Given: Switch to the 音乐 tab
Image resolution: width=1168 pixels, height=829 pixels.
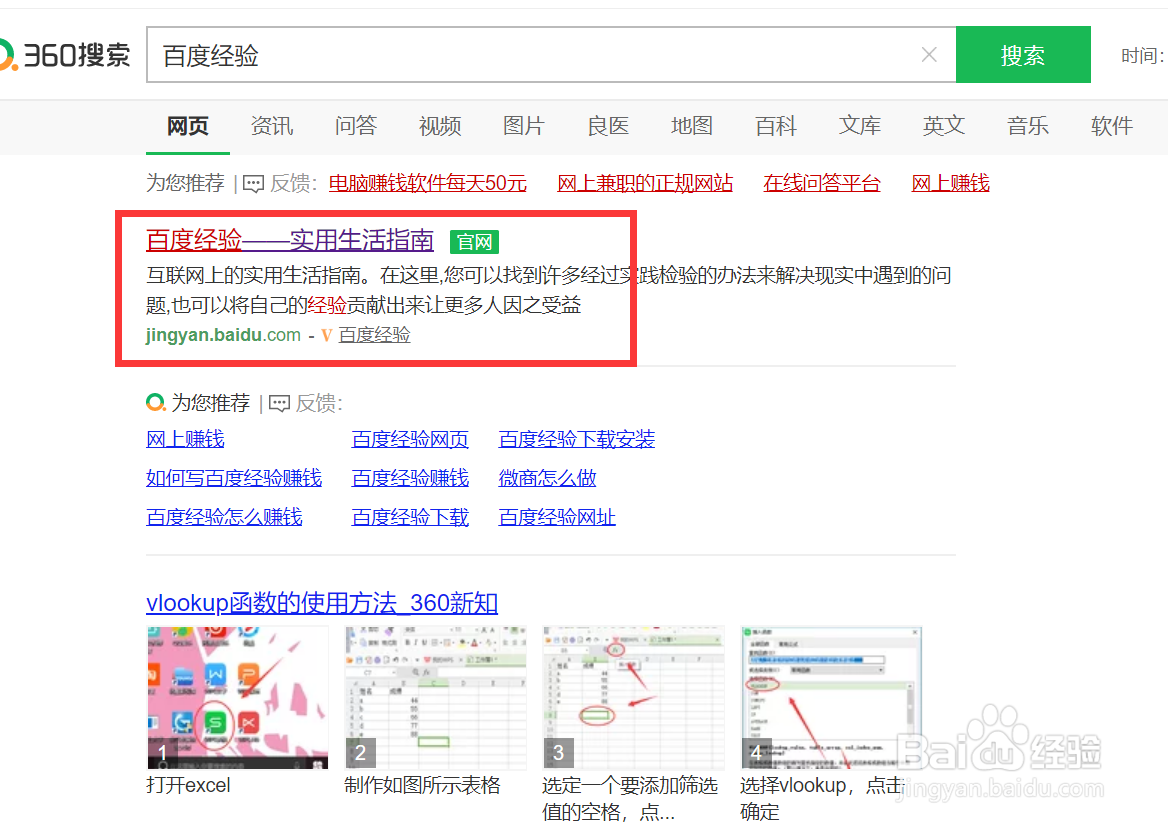Looking at the screenshot, I should (1028, 126).
